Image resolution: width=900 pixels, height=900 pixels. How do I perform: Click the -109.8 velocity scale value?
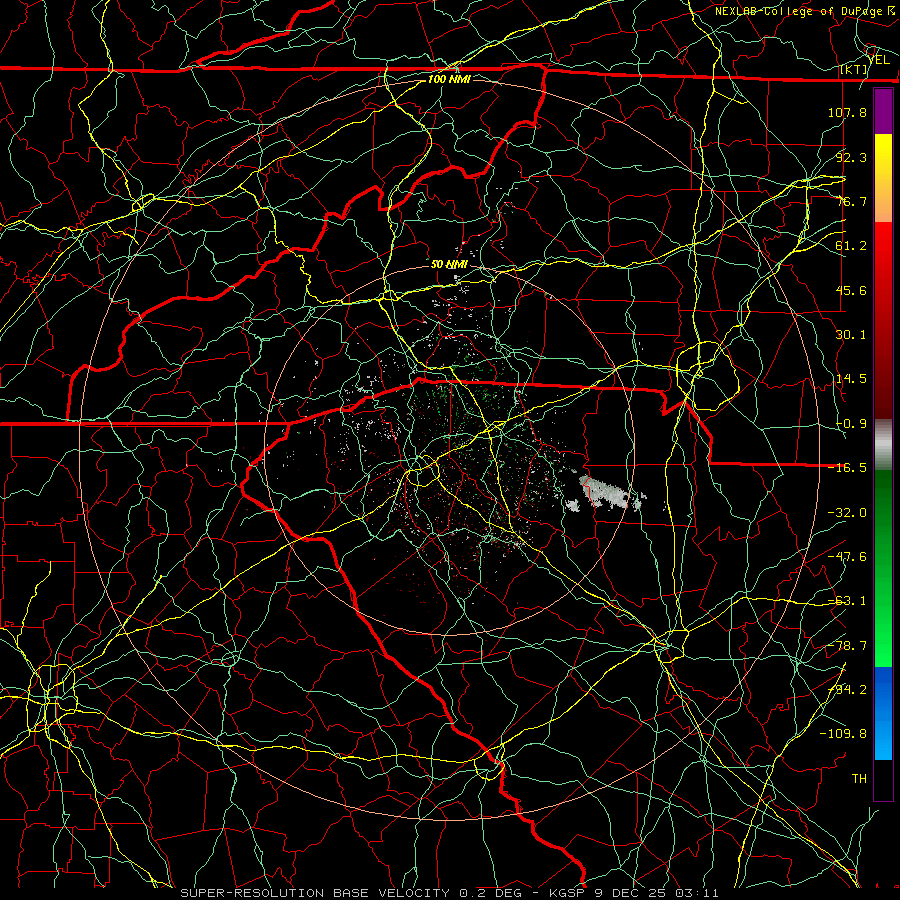click(x=843, y=734)
